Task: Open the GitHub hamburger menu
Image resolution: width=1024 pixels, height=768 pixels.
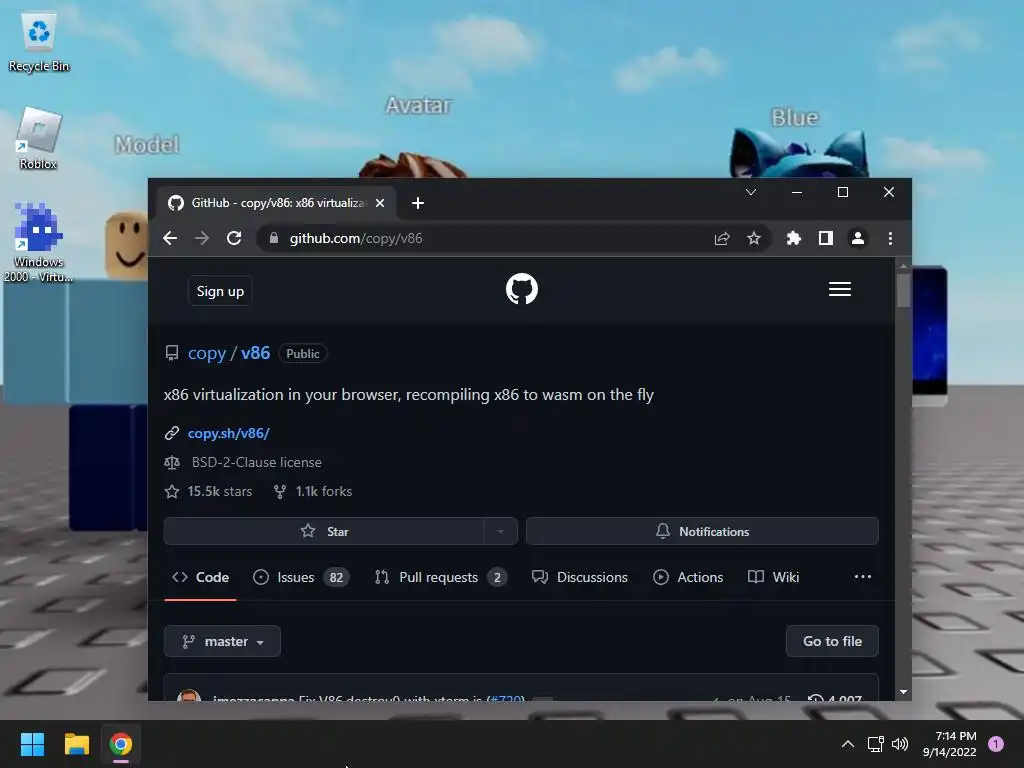Action: (x=840, y=289)
